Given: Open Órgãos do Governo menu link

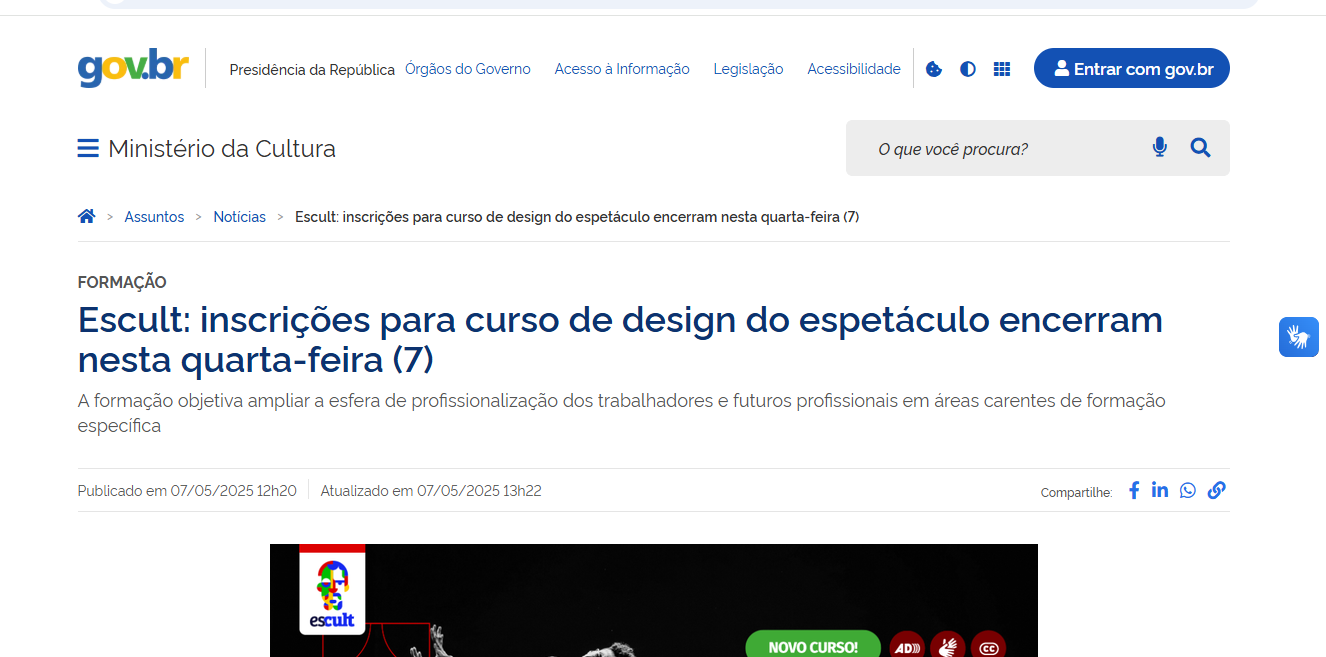Looking at the screenshot, I should click(468, 69).
